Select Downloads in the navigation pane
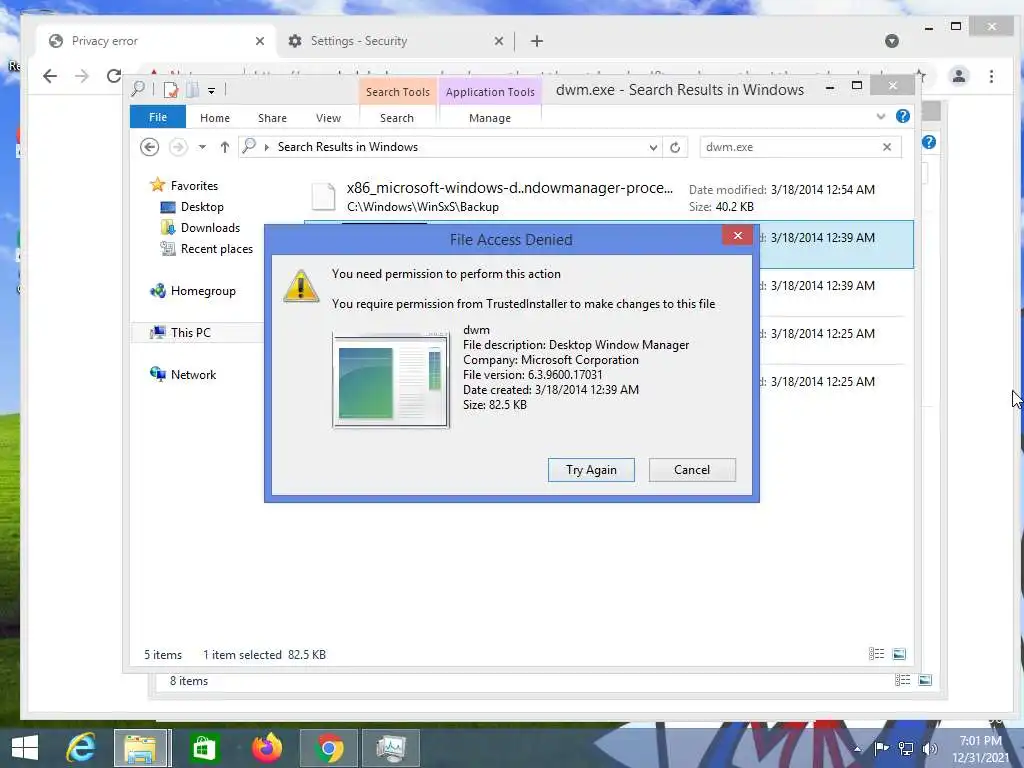The width and height of the screenshot is (1024, 768). click(210, 227)
